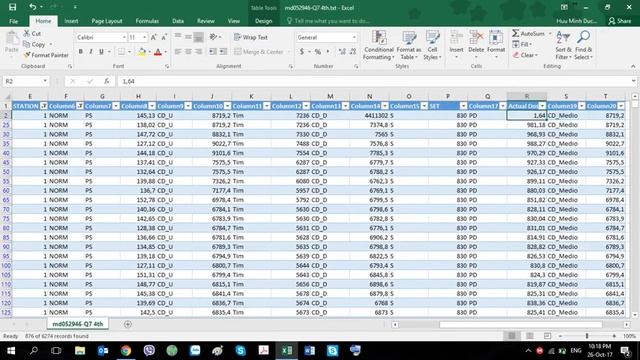
Task: Open the SET column filter dropdown
Action: pyautogui.click(x=463, y=106)
